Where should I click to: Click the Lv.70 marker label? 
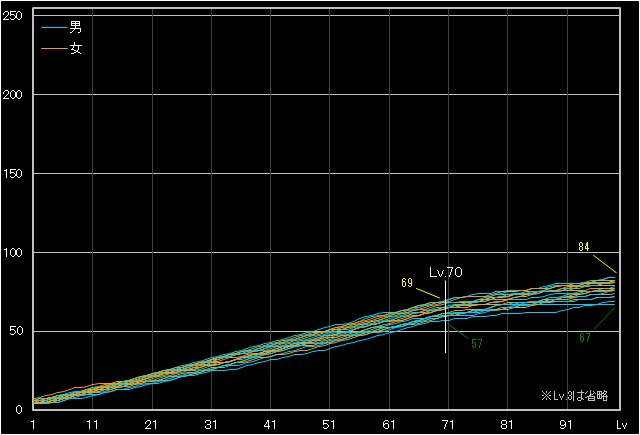point(446,272)
